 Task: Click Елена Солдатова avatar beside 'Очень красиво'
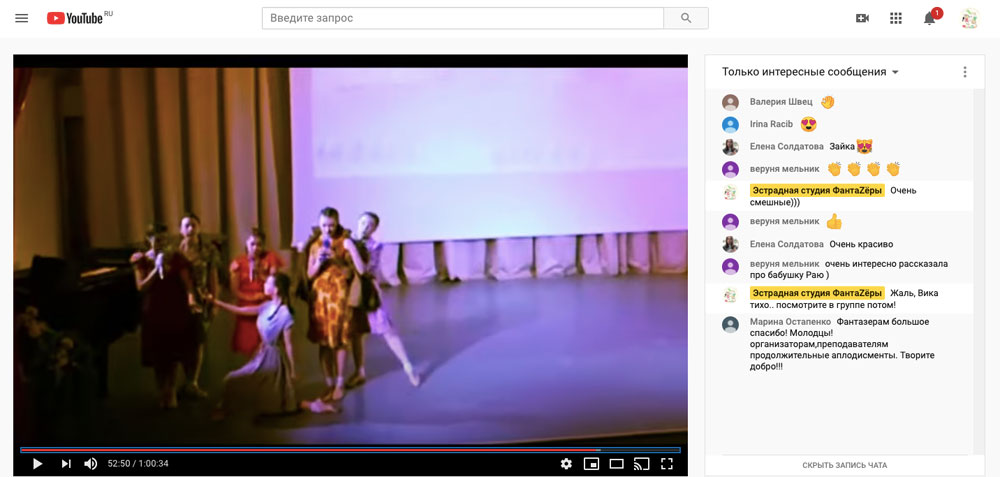[x=730, y=244]
